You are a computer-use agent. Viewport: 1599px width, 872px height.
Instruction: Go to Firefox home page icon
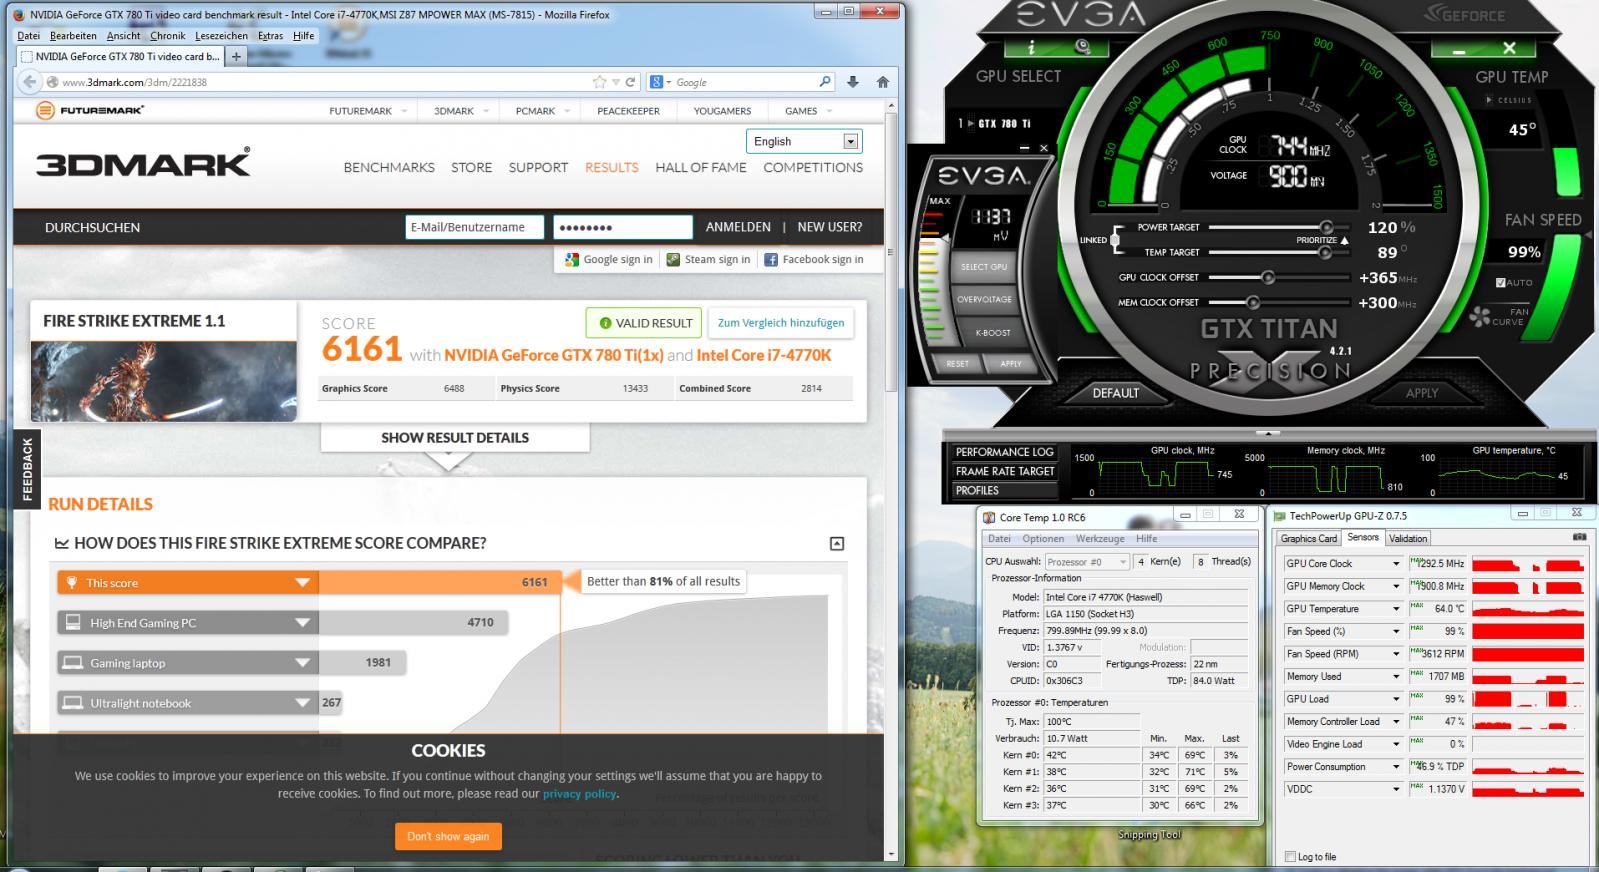(x=883, y=82)
